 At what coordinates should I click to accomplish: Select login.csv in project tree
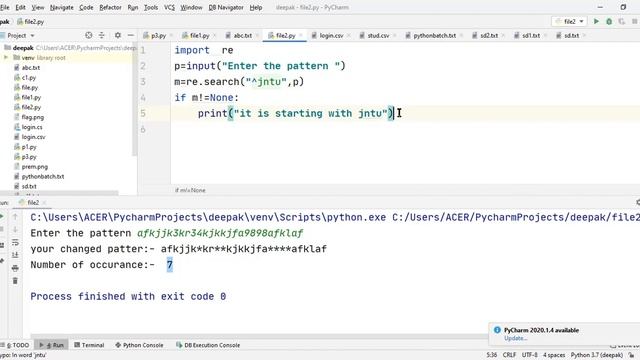(33, 137)
